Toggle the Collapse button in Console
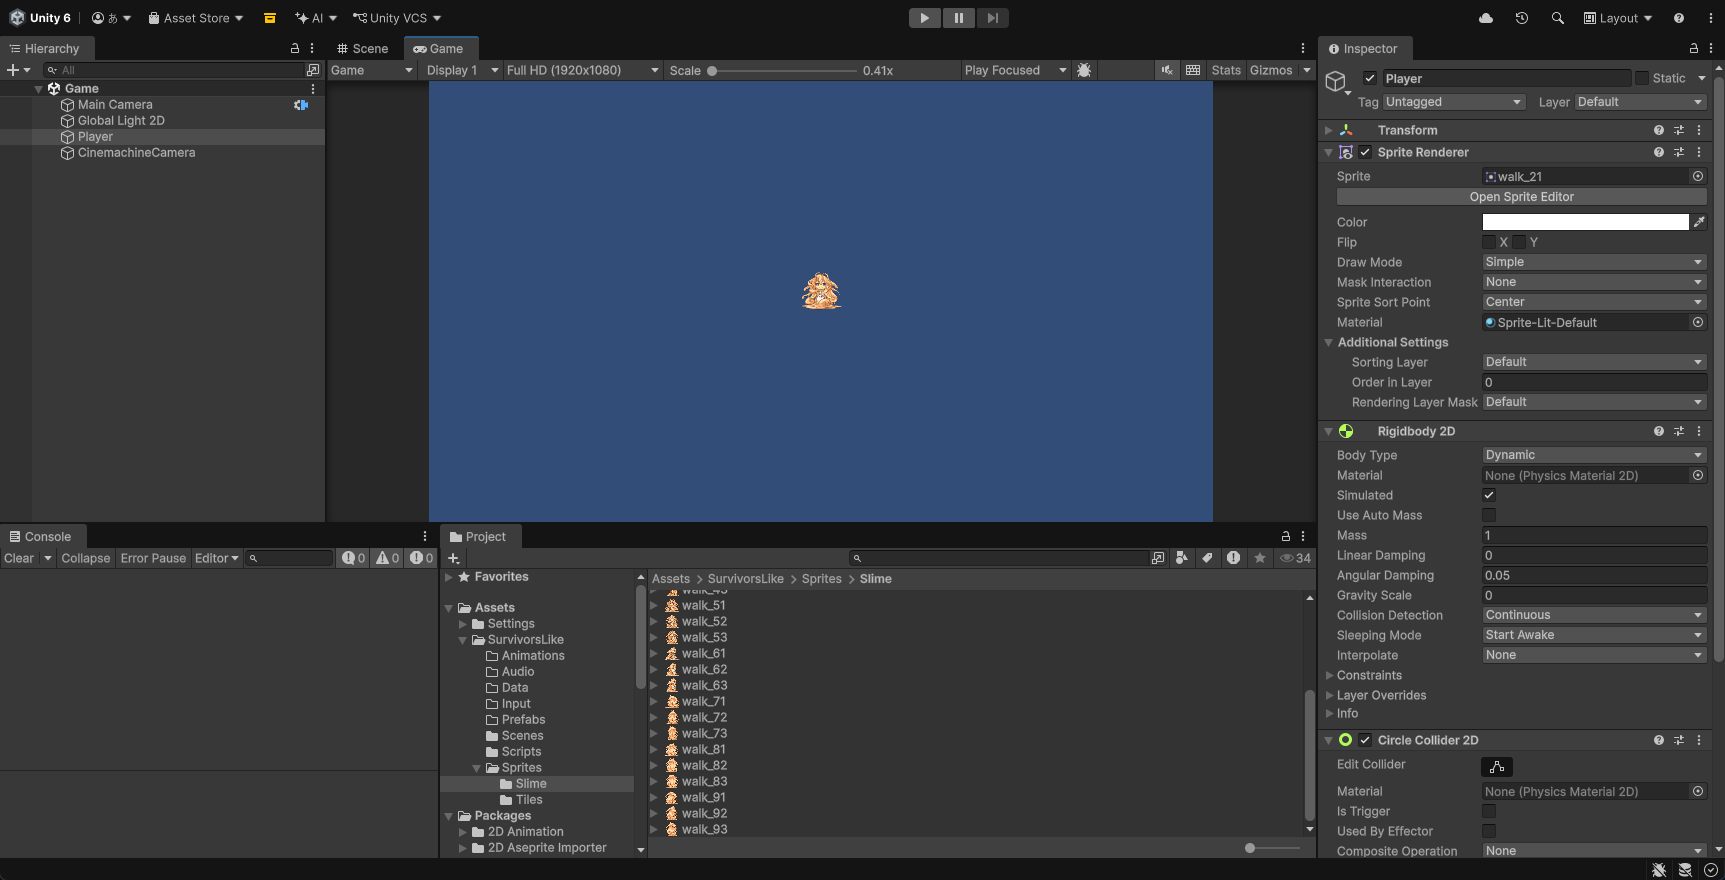Image resolution: width=1725 pixels, height=880 pixels. pos(86,558)
